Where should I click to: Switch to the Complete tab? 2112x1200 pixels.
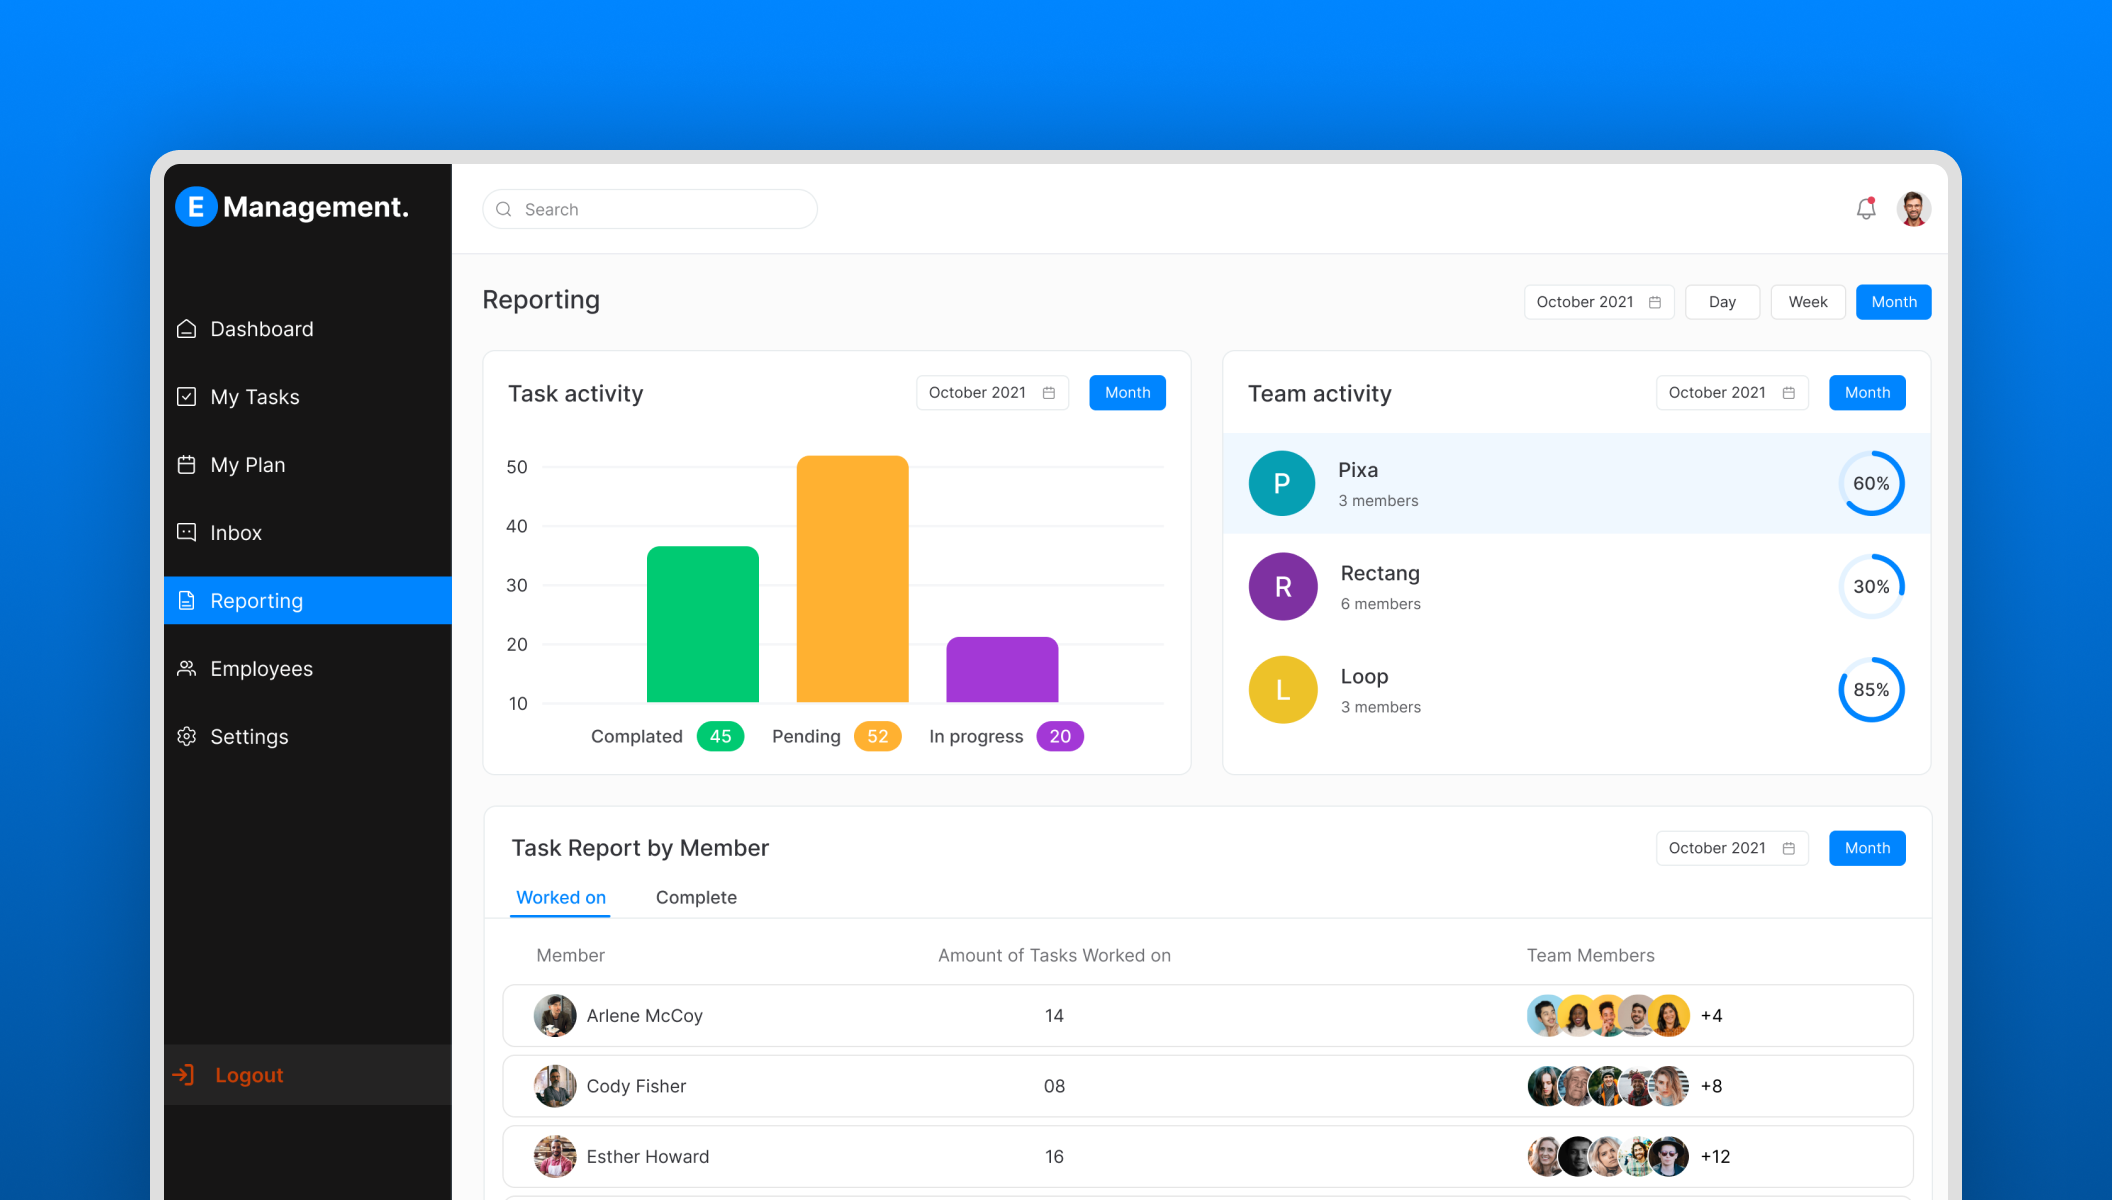(696, 898)
